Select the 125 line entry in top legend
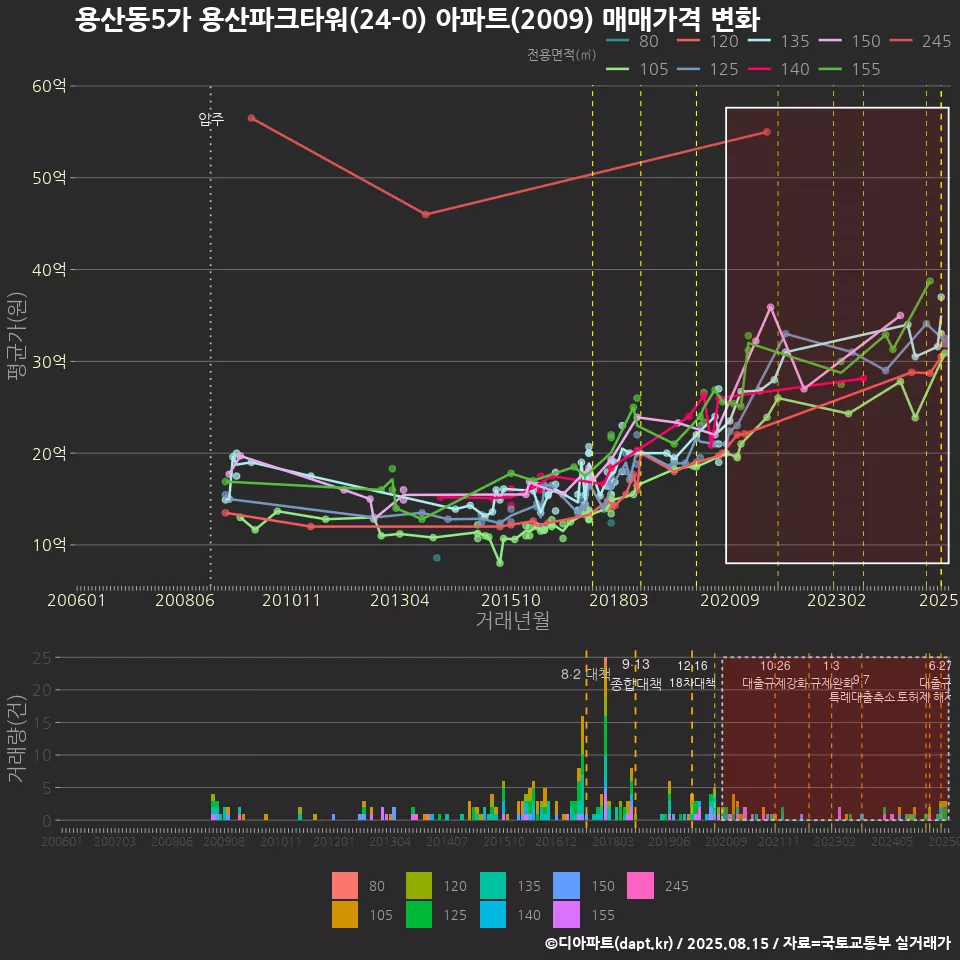This screenshot has width=960, height=960. (708, 69)
